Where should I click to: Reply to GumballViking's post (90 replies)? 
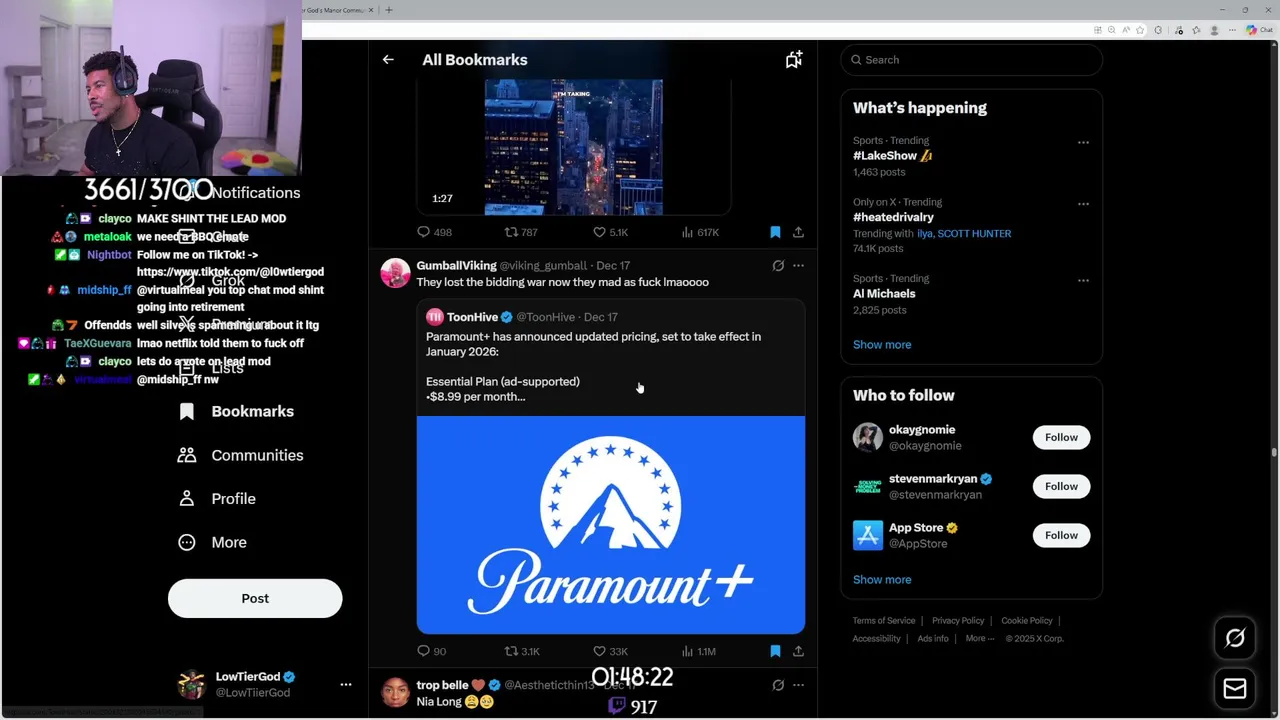431,651
